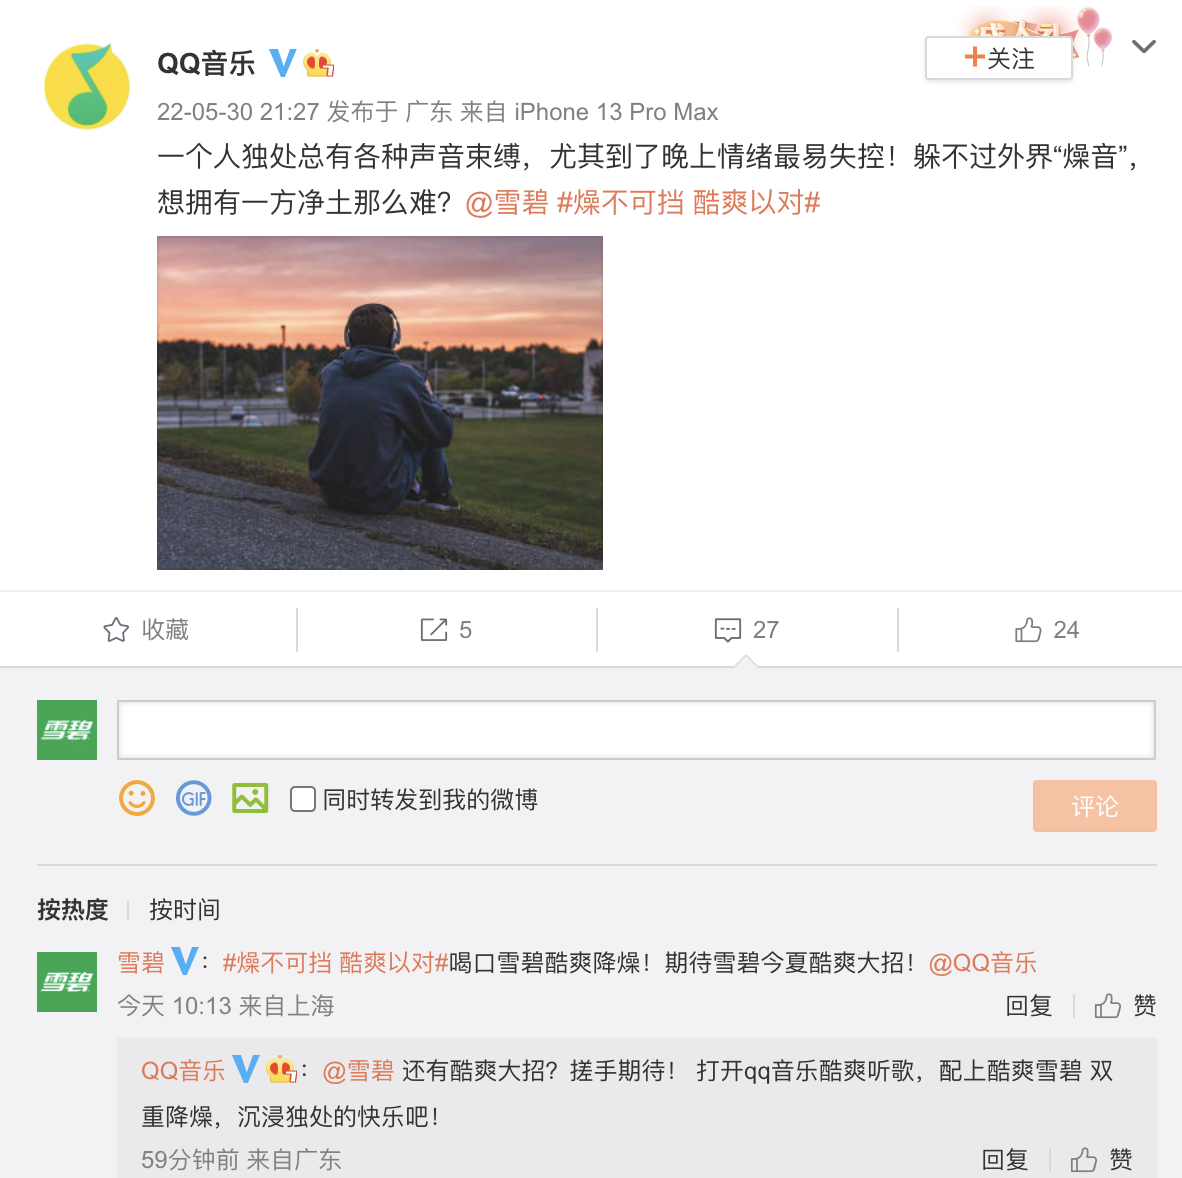This screenshot has width=1182, height=1178.
Task: Click the comment text input box
Action: [x=636, y=730]
